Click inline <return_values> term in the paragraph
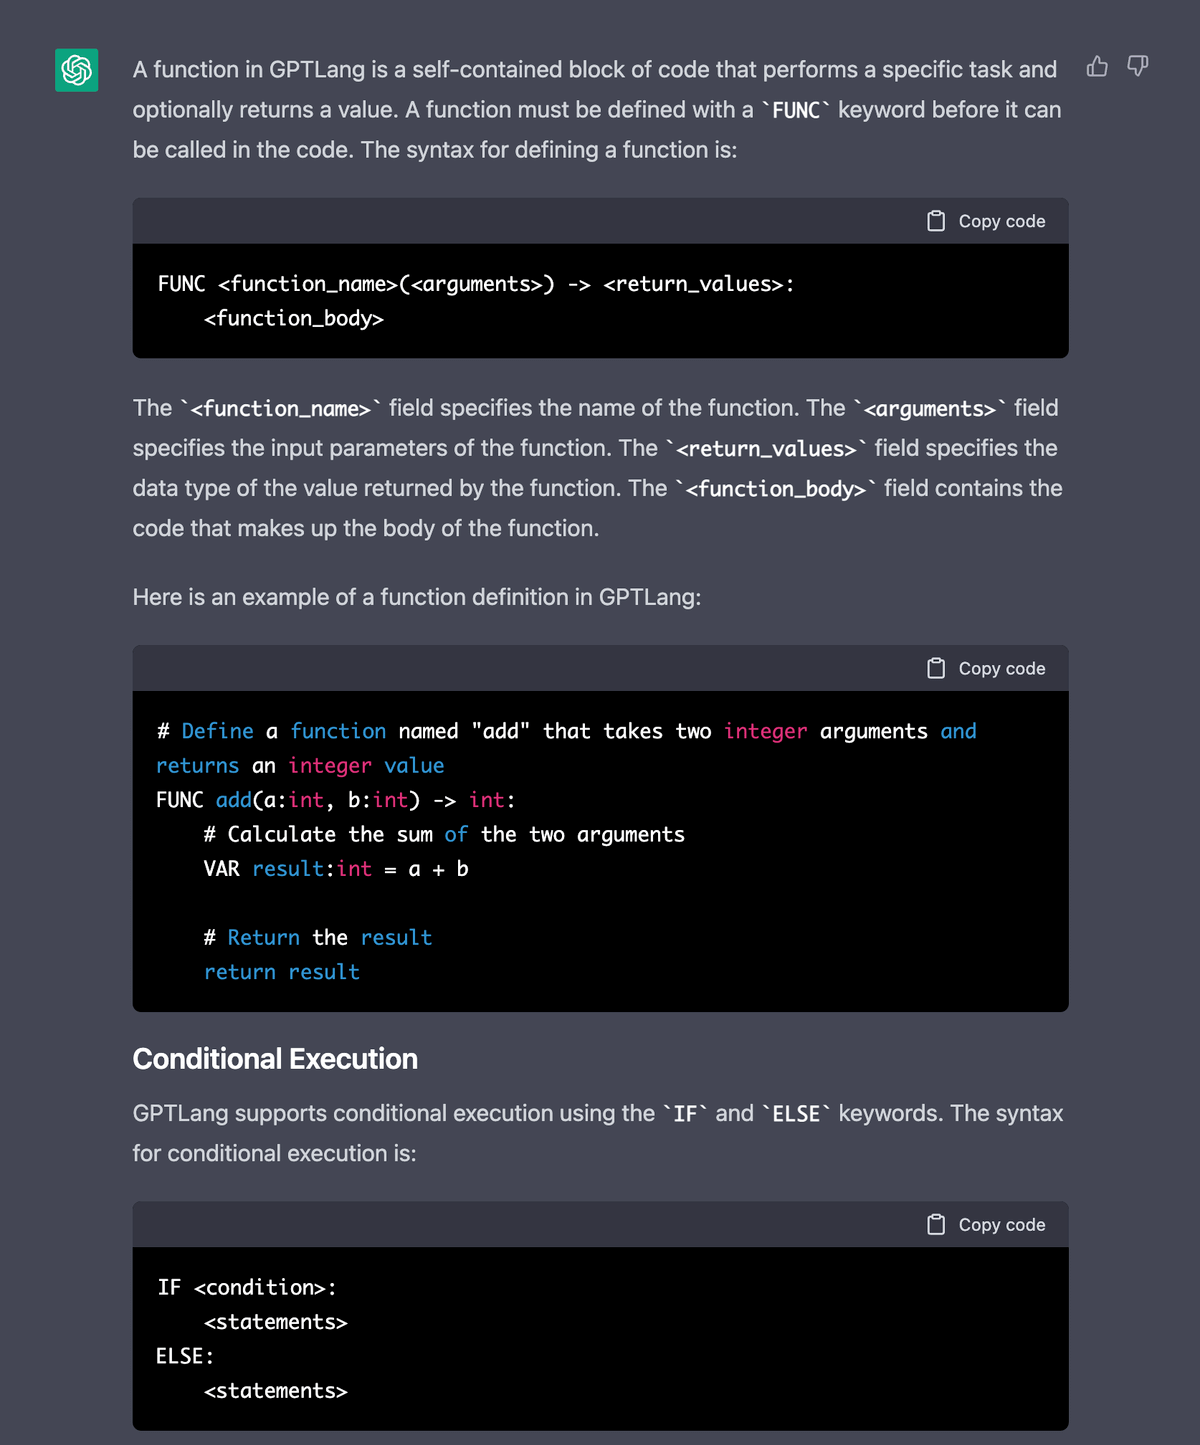The width and height of the screenshot is (1200, 1445). (766, 449)
